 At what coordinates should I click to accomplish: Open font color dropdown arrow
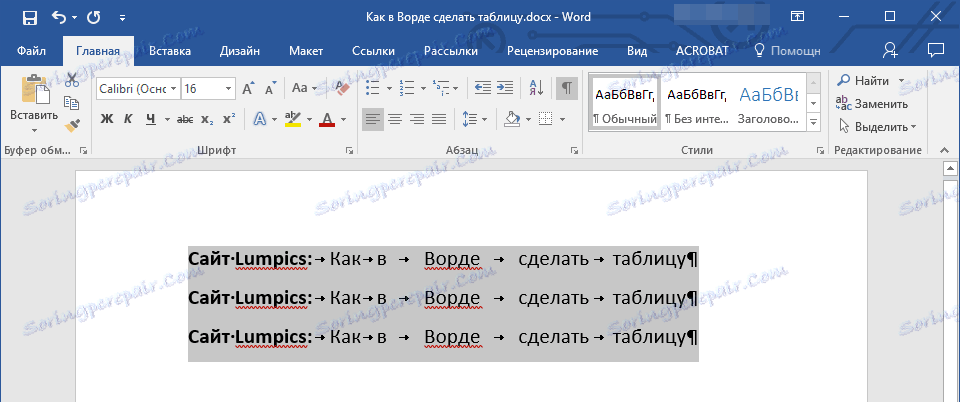tap(343, 119)
